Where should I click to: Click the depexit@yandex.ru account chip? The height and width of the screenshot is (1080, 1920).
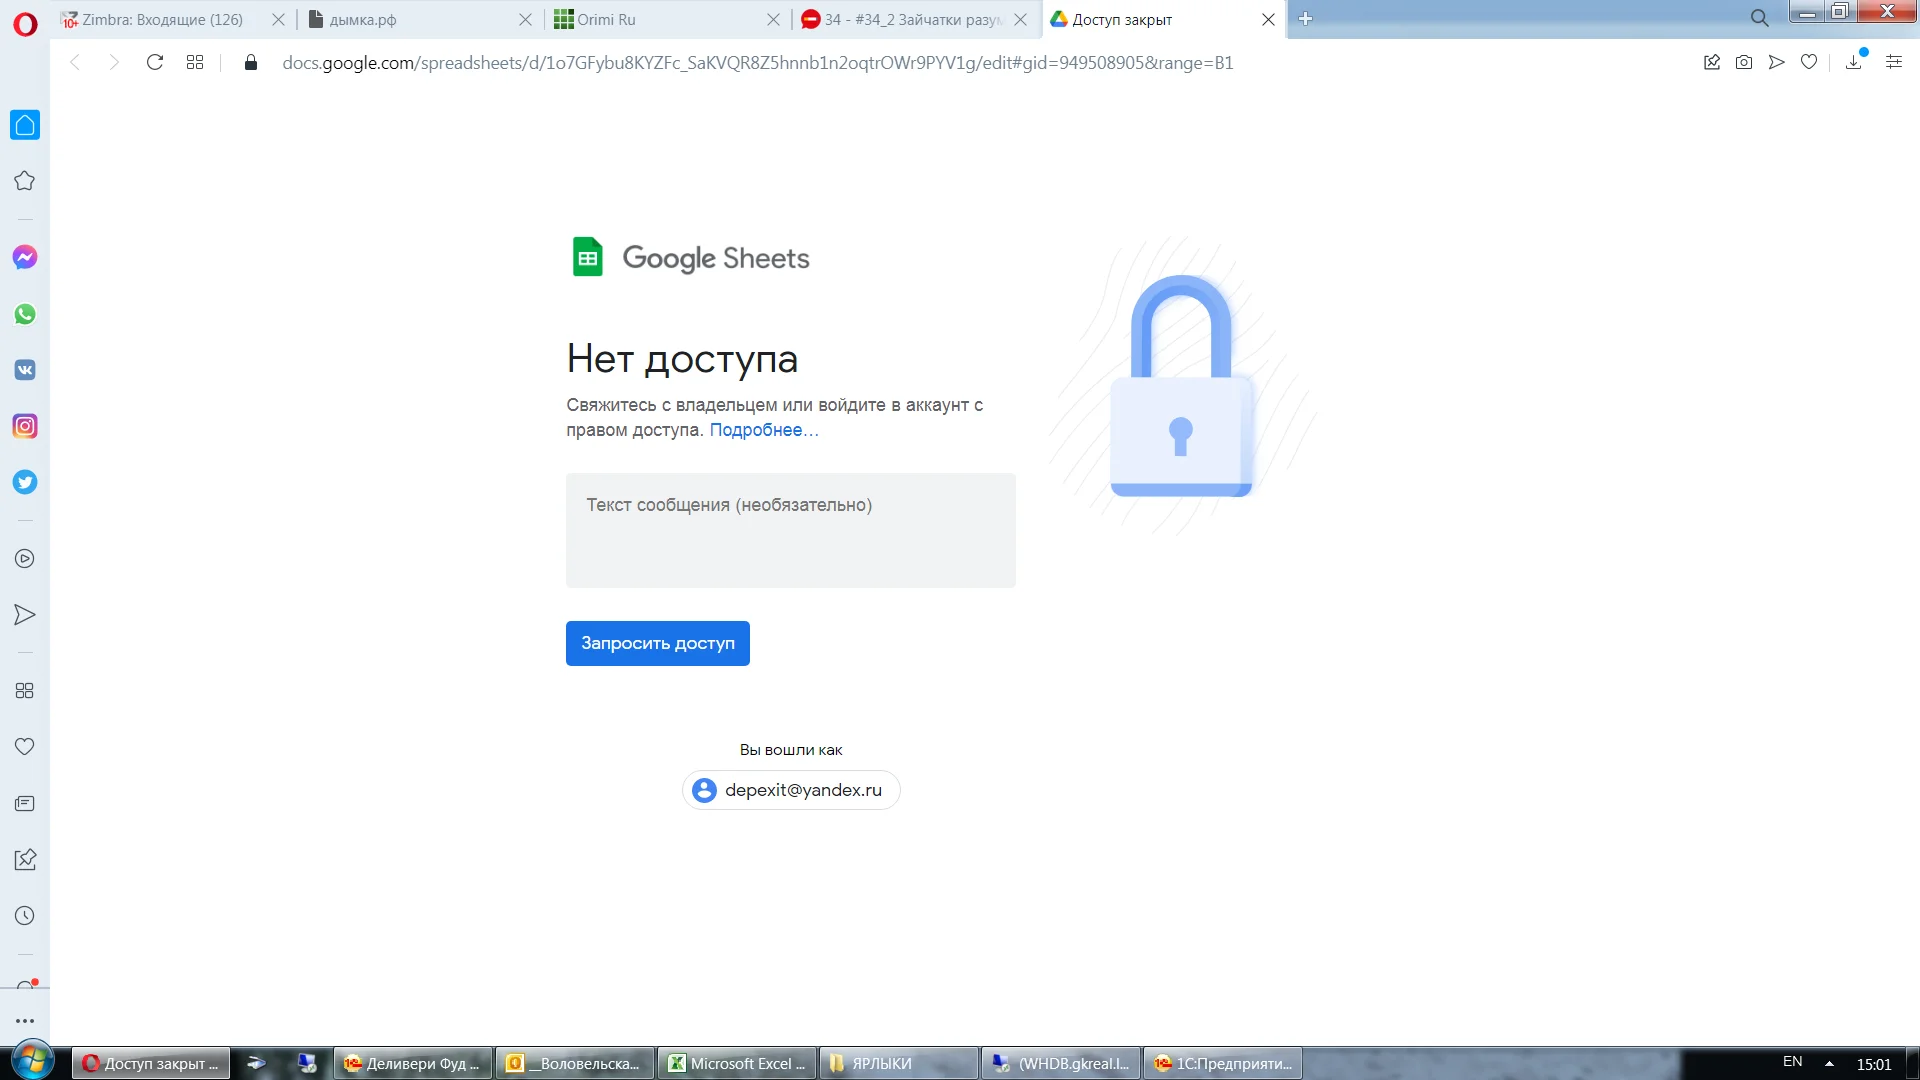(790, 790)
